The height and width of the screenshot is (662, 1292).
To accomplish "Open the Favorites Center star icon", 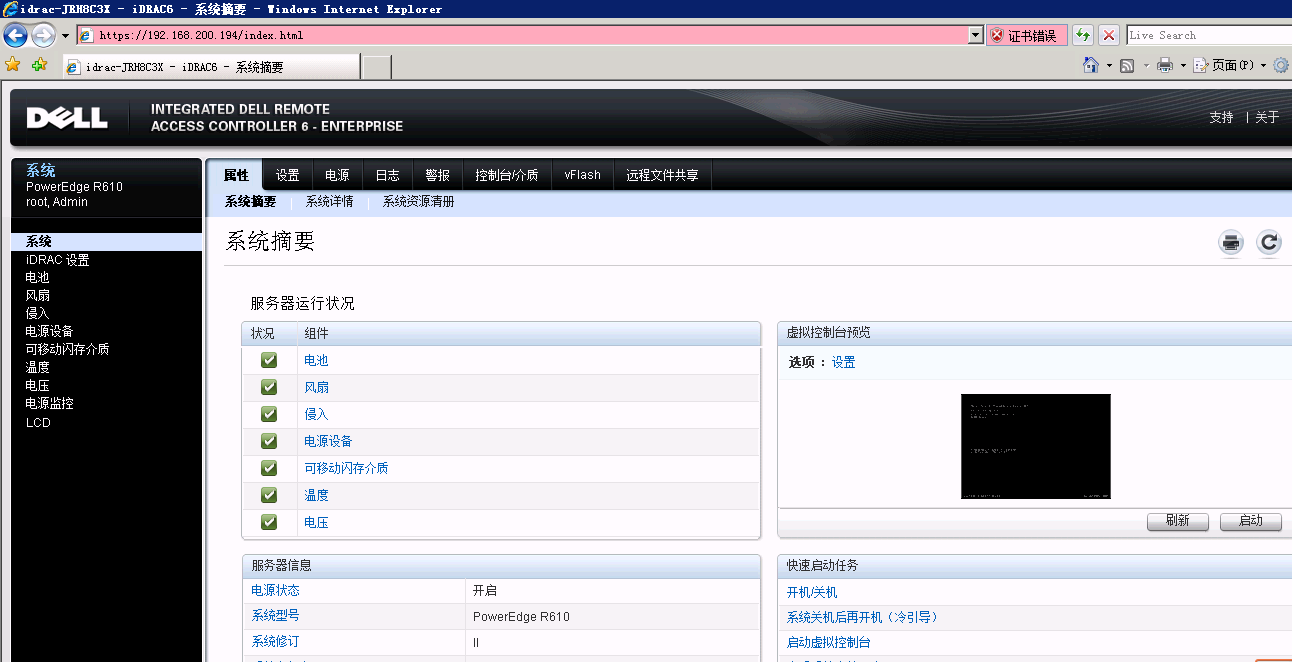I will point(13,65).
